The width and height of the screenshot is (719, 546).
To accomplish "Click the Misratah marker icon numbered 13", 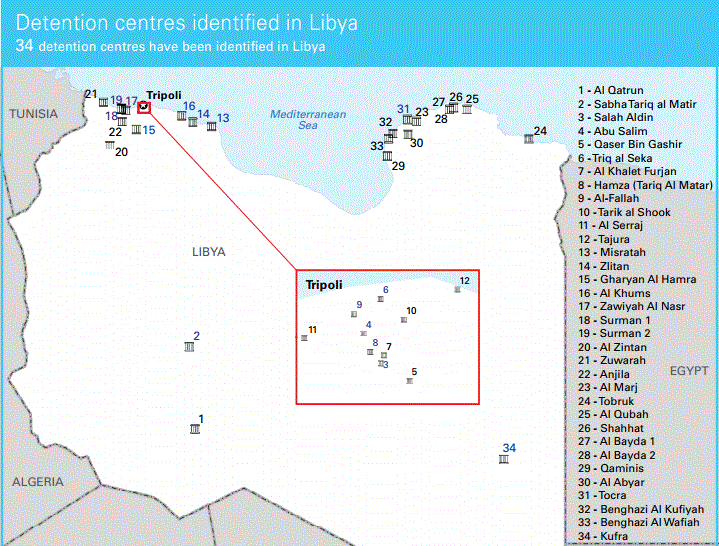I will tap(212, 126).
